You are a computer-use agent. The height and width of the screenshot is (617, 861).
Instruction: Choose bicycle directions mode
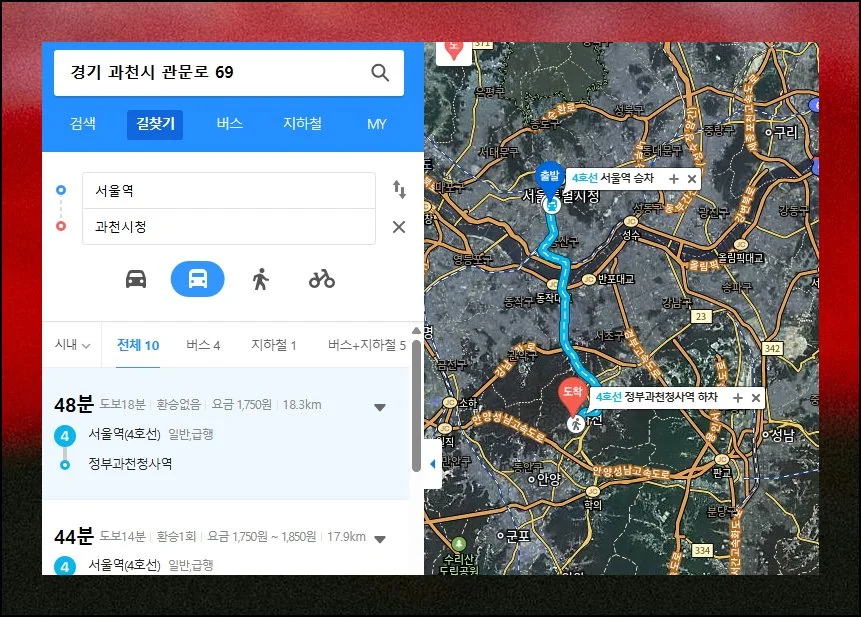[x=322, y=279]
